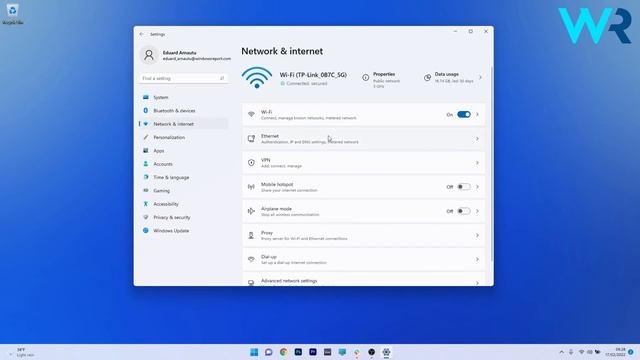640x360 pixels.
Task: Expand the Mobile hotspot chevron
Action: (477, 187)
